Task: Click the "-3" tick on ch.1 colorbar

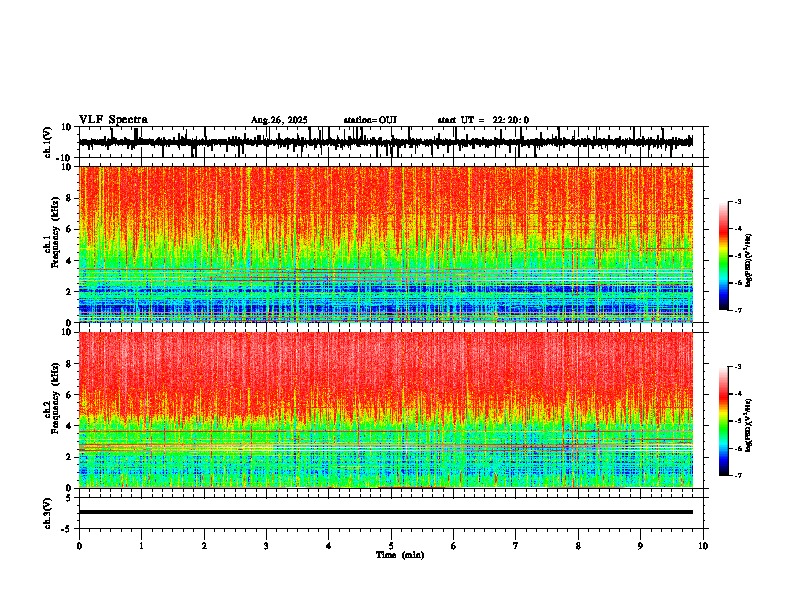Action: (x=738, y=201)
